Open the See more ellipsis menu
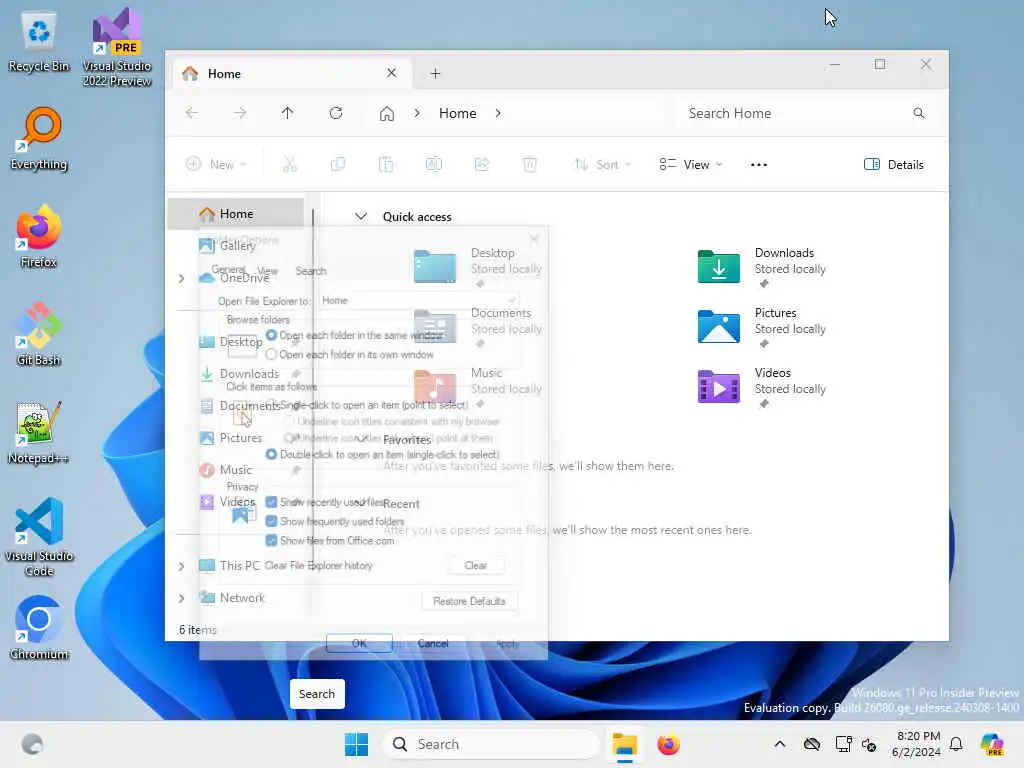 click(759, 165)
